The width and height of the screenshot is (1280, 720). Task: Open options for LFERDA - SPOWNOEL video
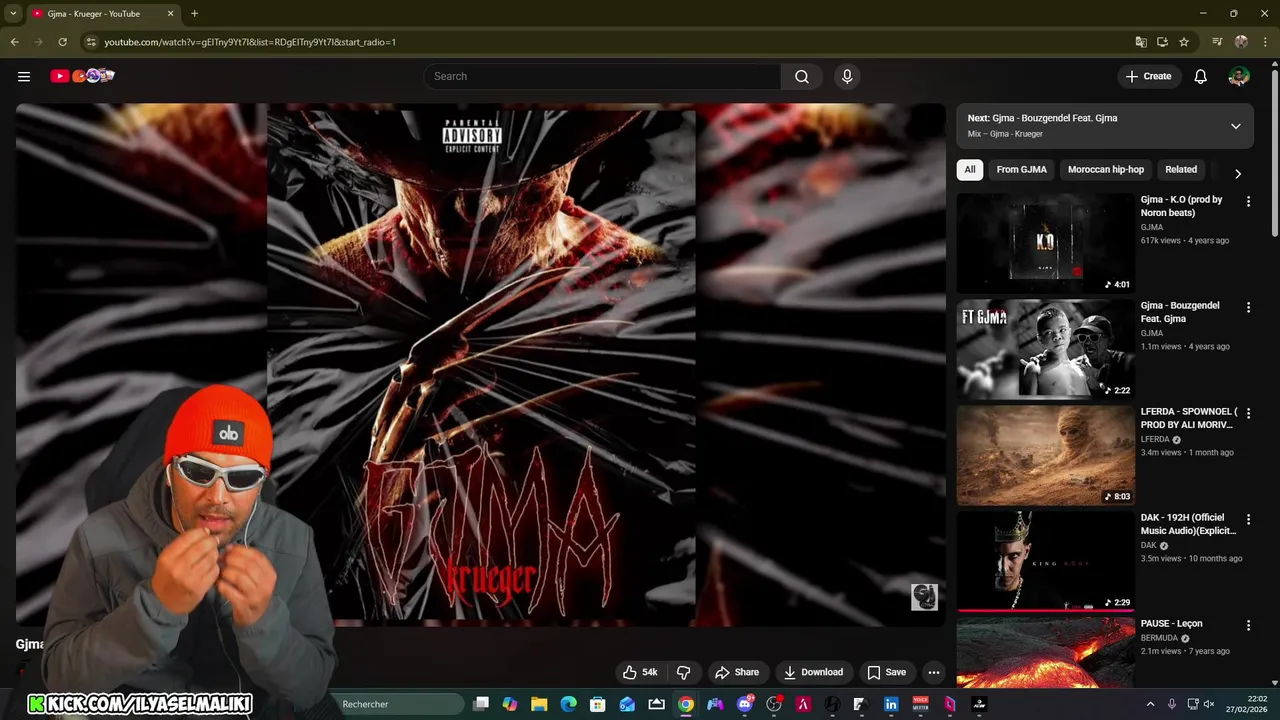(x=1248, y=413)
